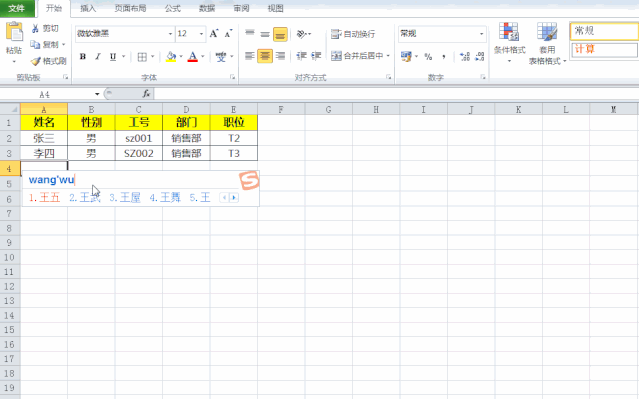This screenshot has width=639, height=399.
Task: Switch to the 审阅 Review tab
Action: coord(241,8)
